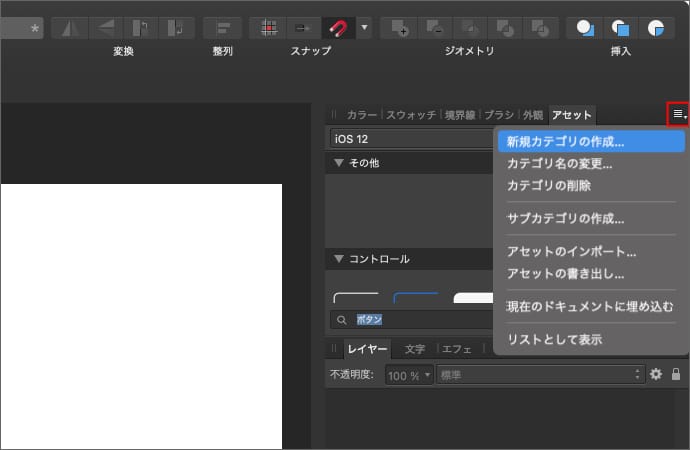Collapse the コントロール subcategory
This screenshot has width=690, height=450.
(x=339, y=259)
